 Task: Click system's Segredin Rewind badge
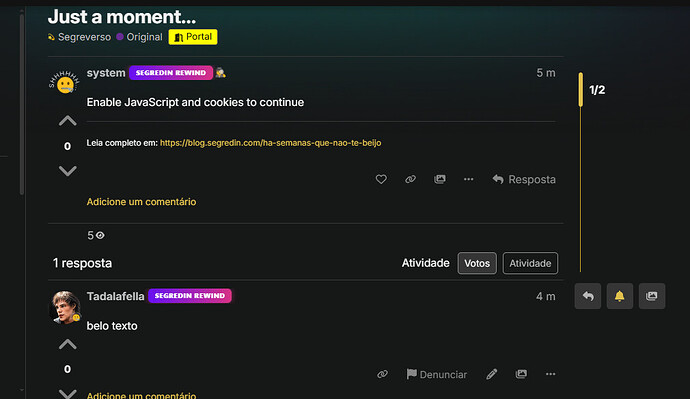171,73
